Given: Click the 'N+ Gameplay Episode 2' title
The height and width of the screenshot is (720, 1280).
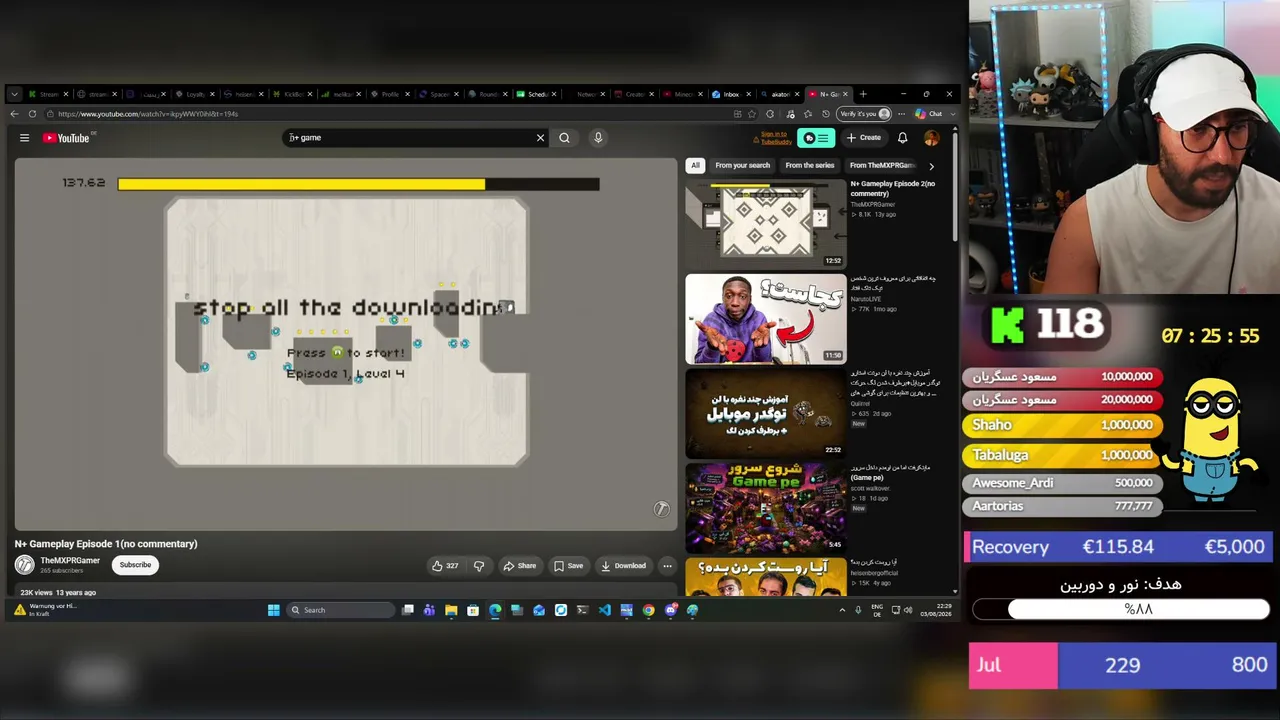Looking at the screenshot, I should coord(893,189).
